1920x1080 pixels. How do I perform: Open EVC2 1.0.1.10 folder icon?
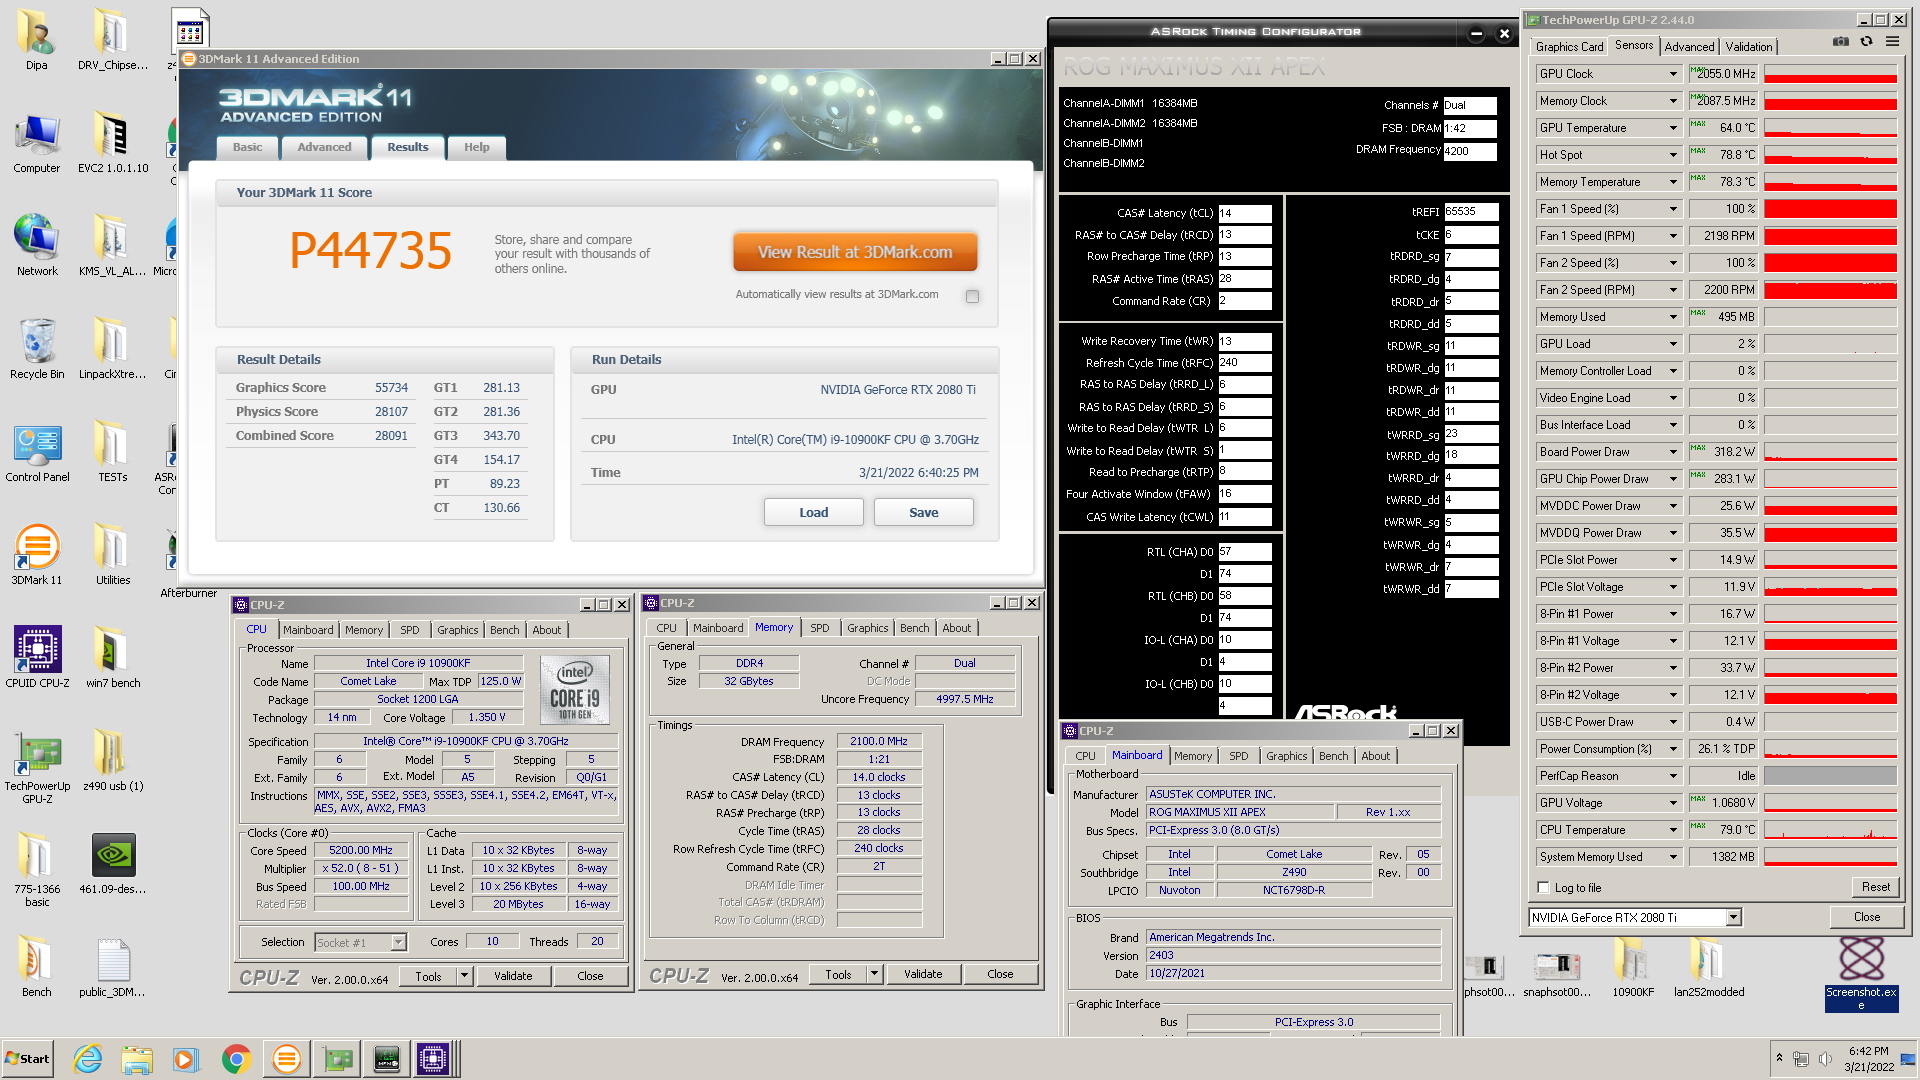click(112, 143)
